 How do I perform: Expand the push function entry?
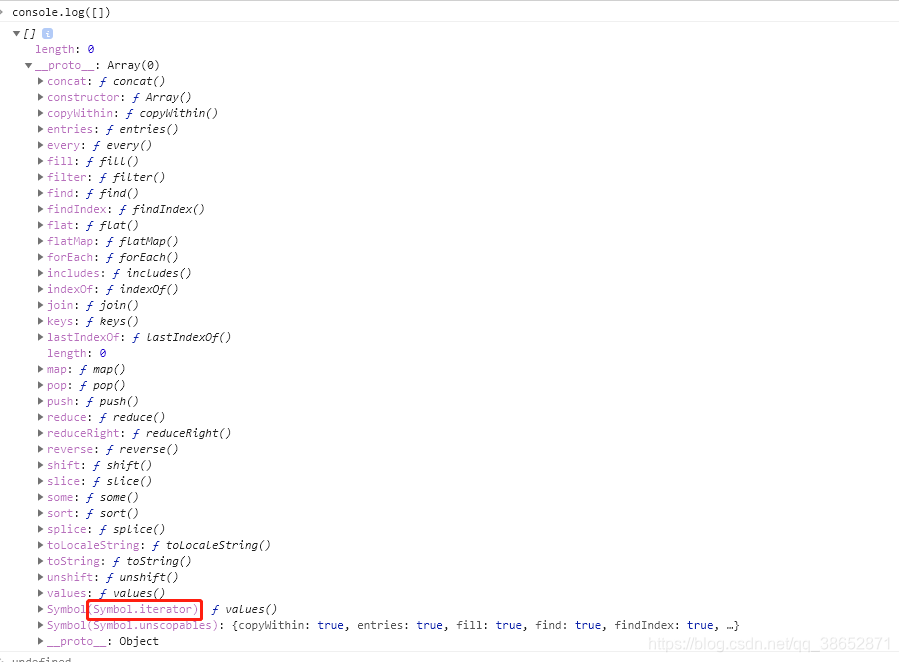[41, 402]
